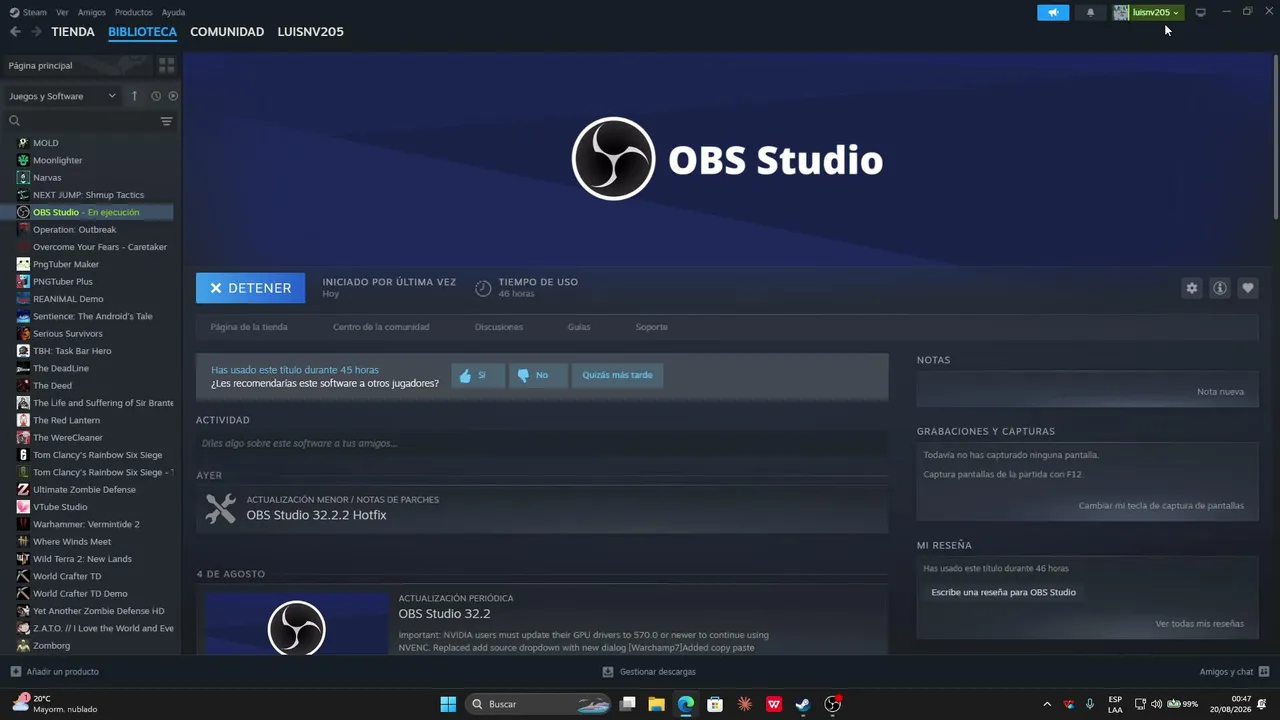Choose Quizás más tarde
1280x720 pixels.
(617, 375)
